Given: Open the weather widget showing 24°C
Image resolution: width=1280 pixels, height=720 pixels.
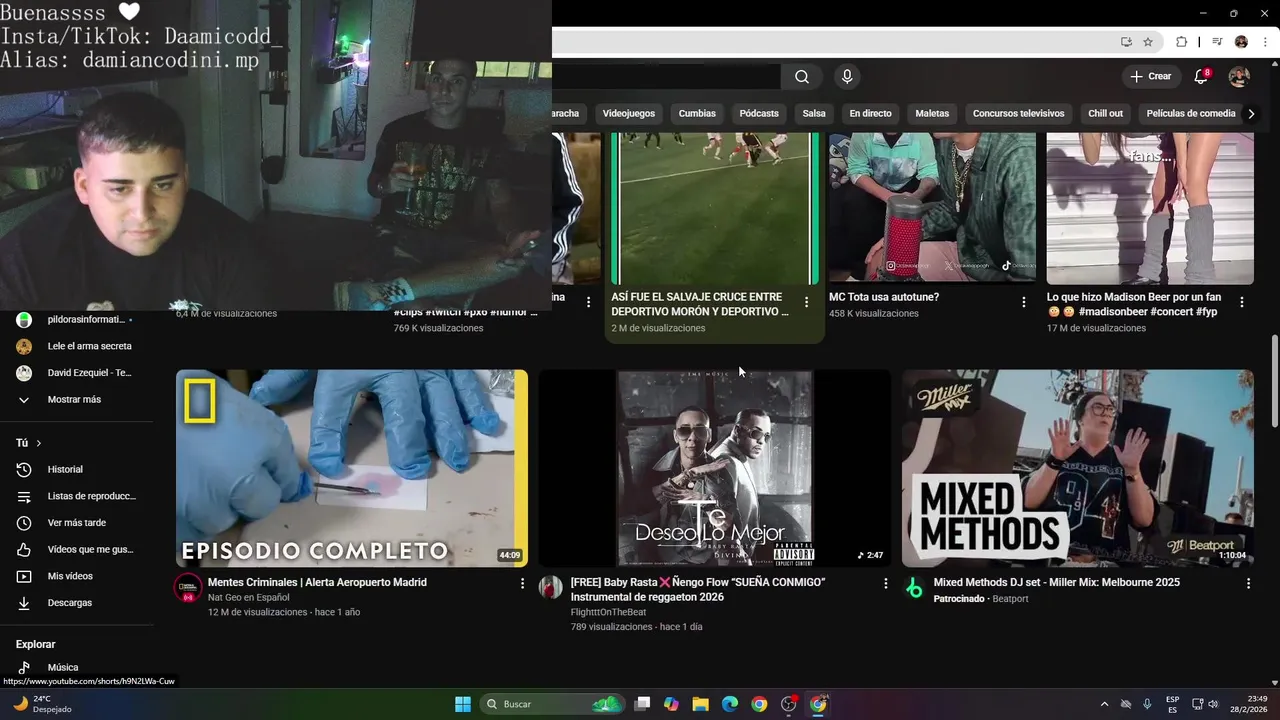Looking at the screenshot, I should point(42,704).
